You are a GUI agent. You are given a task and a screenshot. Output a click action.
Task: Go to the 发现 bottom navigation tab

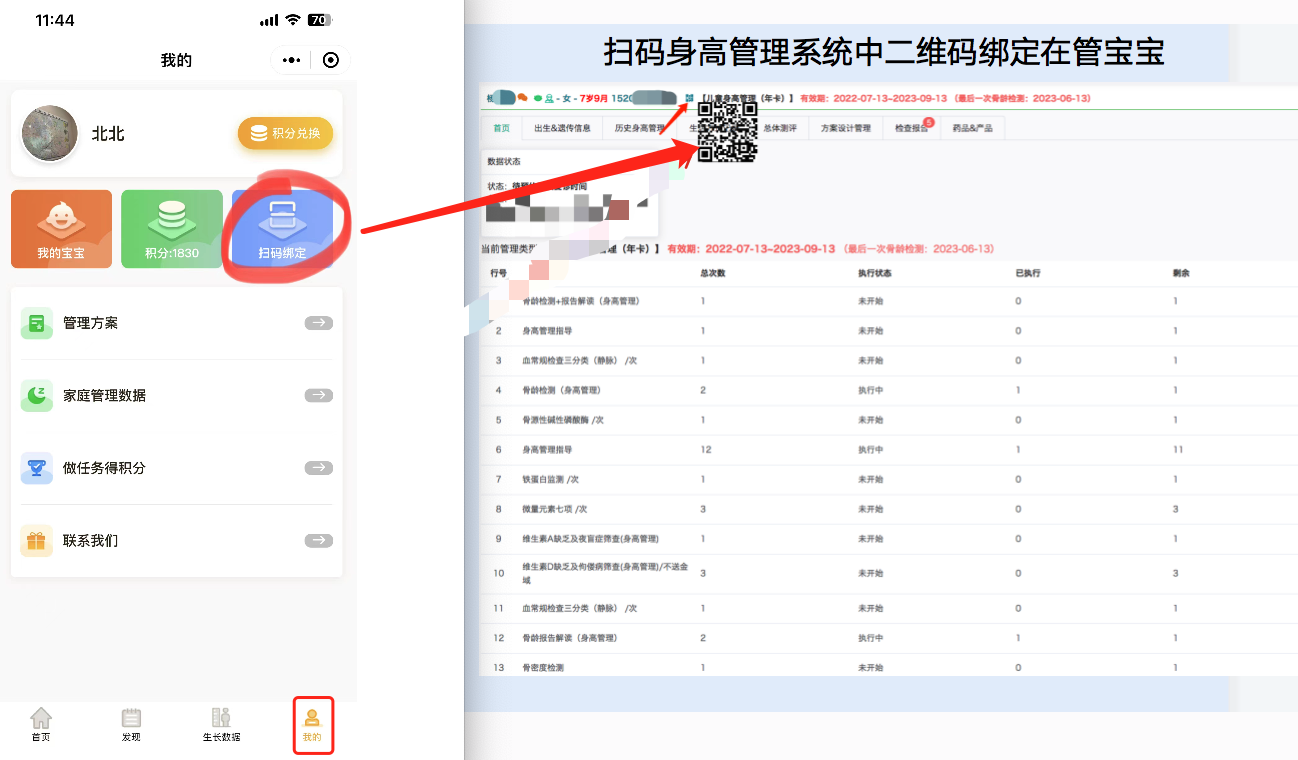tap(131, 725)
